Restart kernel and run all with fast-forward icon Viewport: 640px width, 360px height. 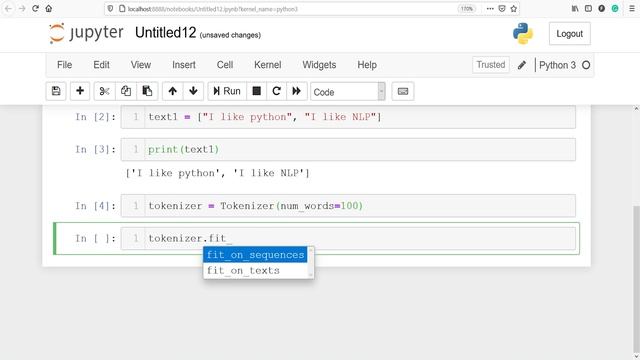[x=297, y=91]
